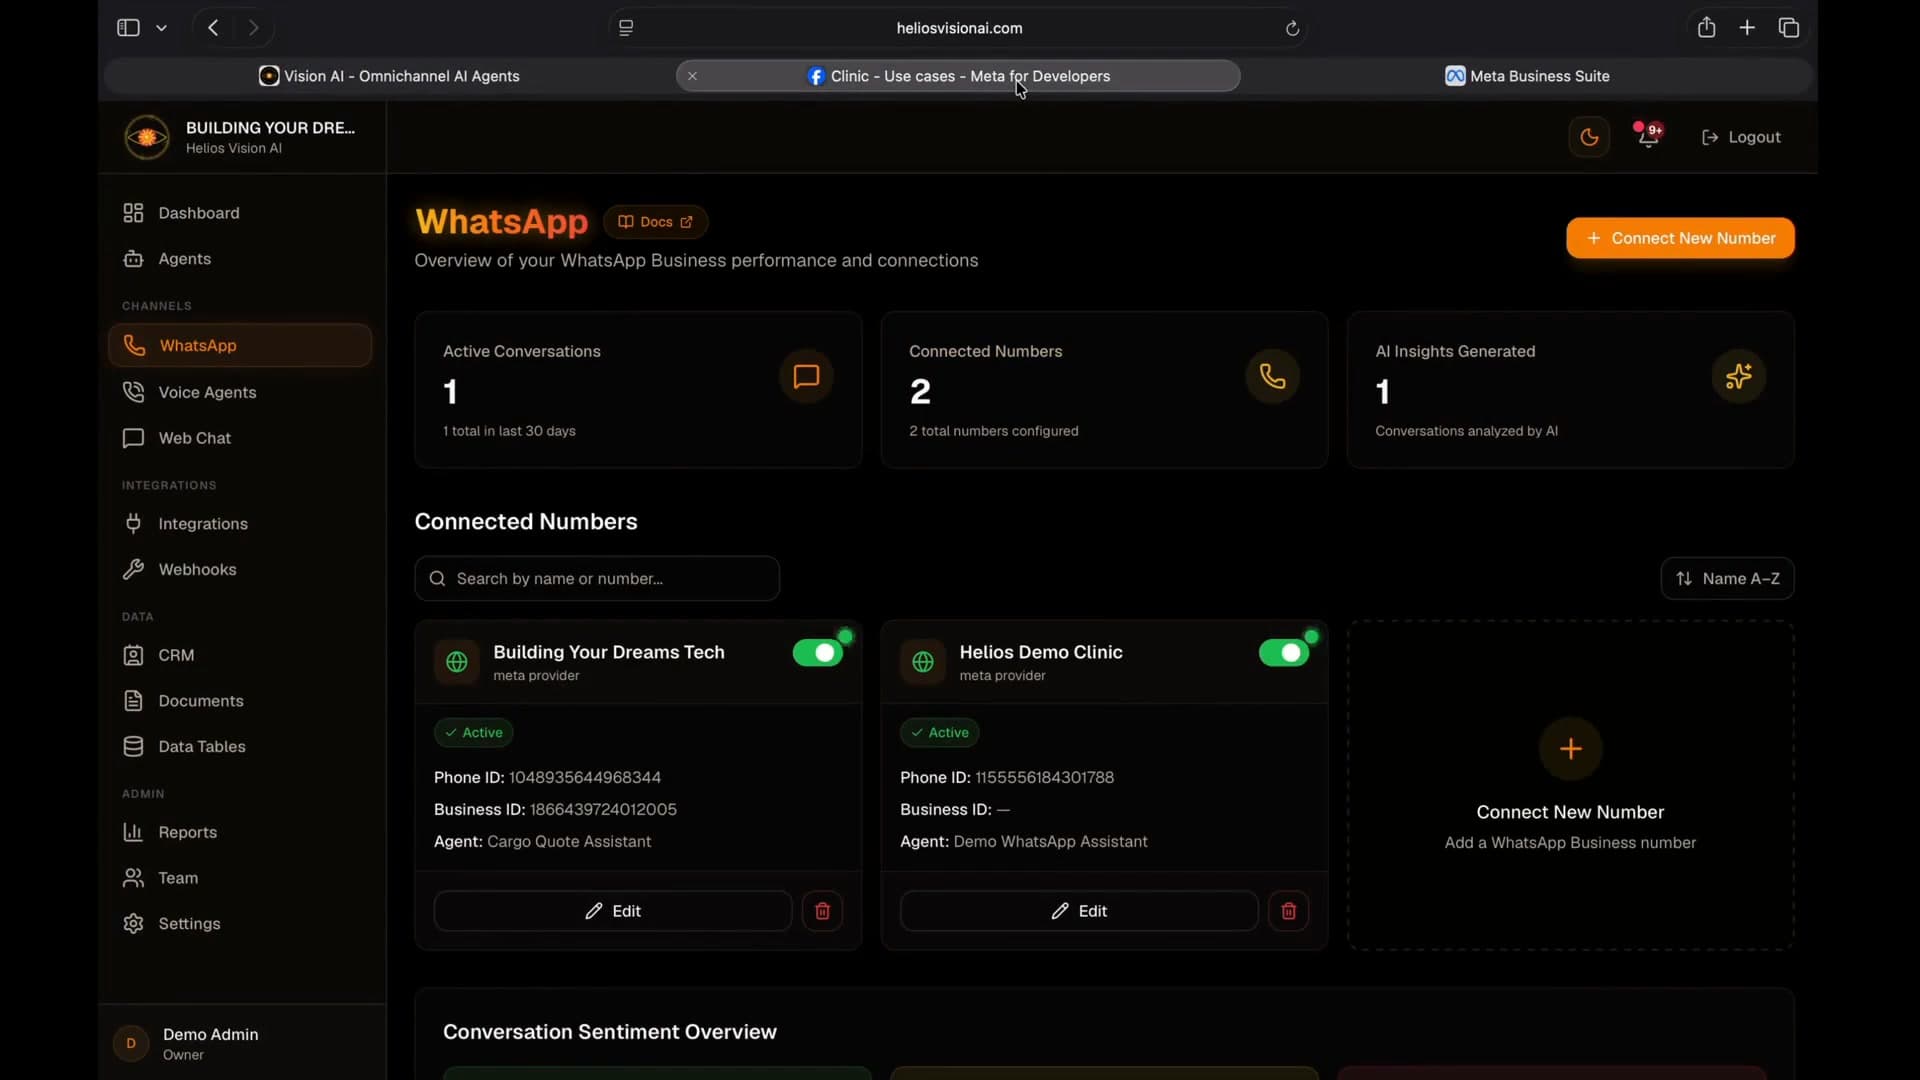Click AI Insights sparkle icon
This screenshot has width=1920, height=1080.
[x=1738, y=376]
